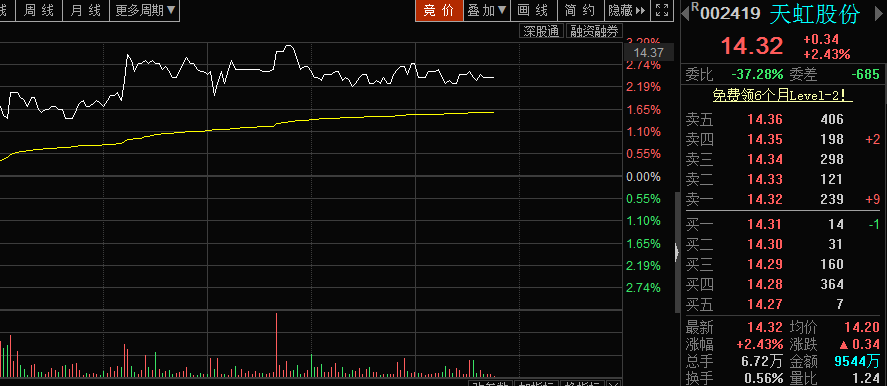Click 委差 value -685
The height and width of the screenshot is (386, 887).
point(866,74)
